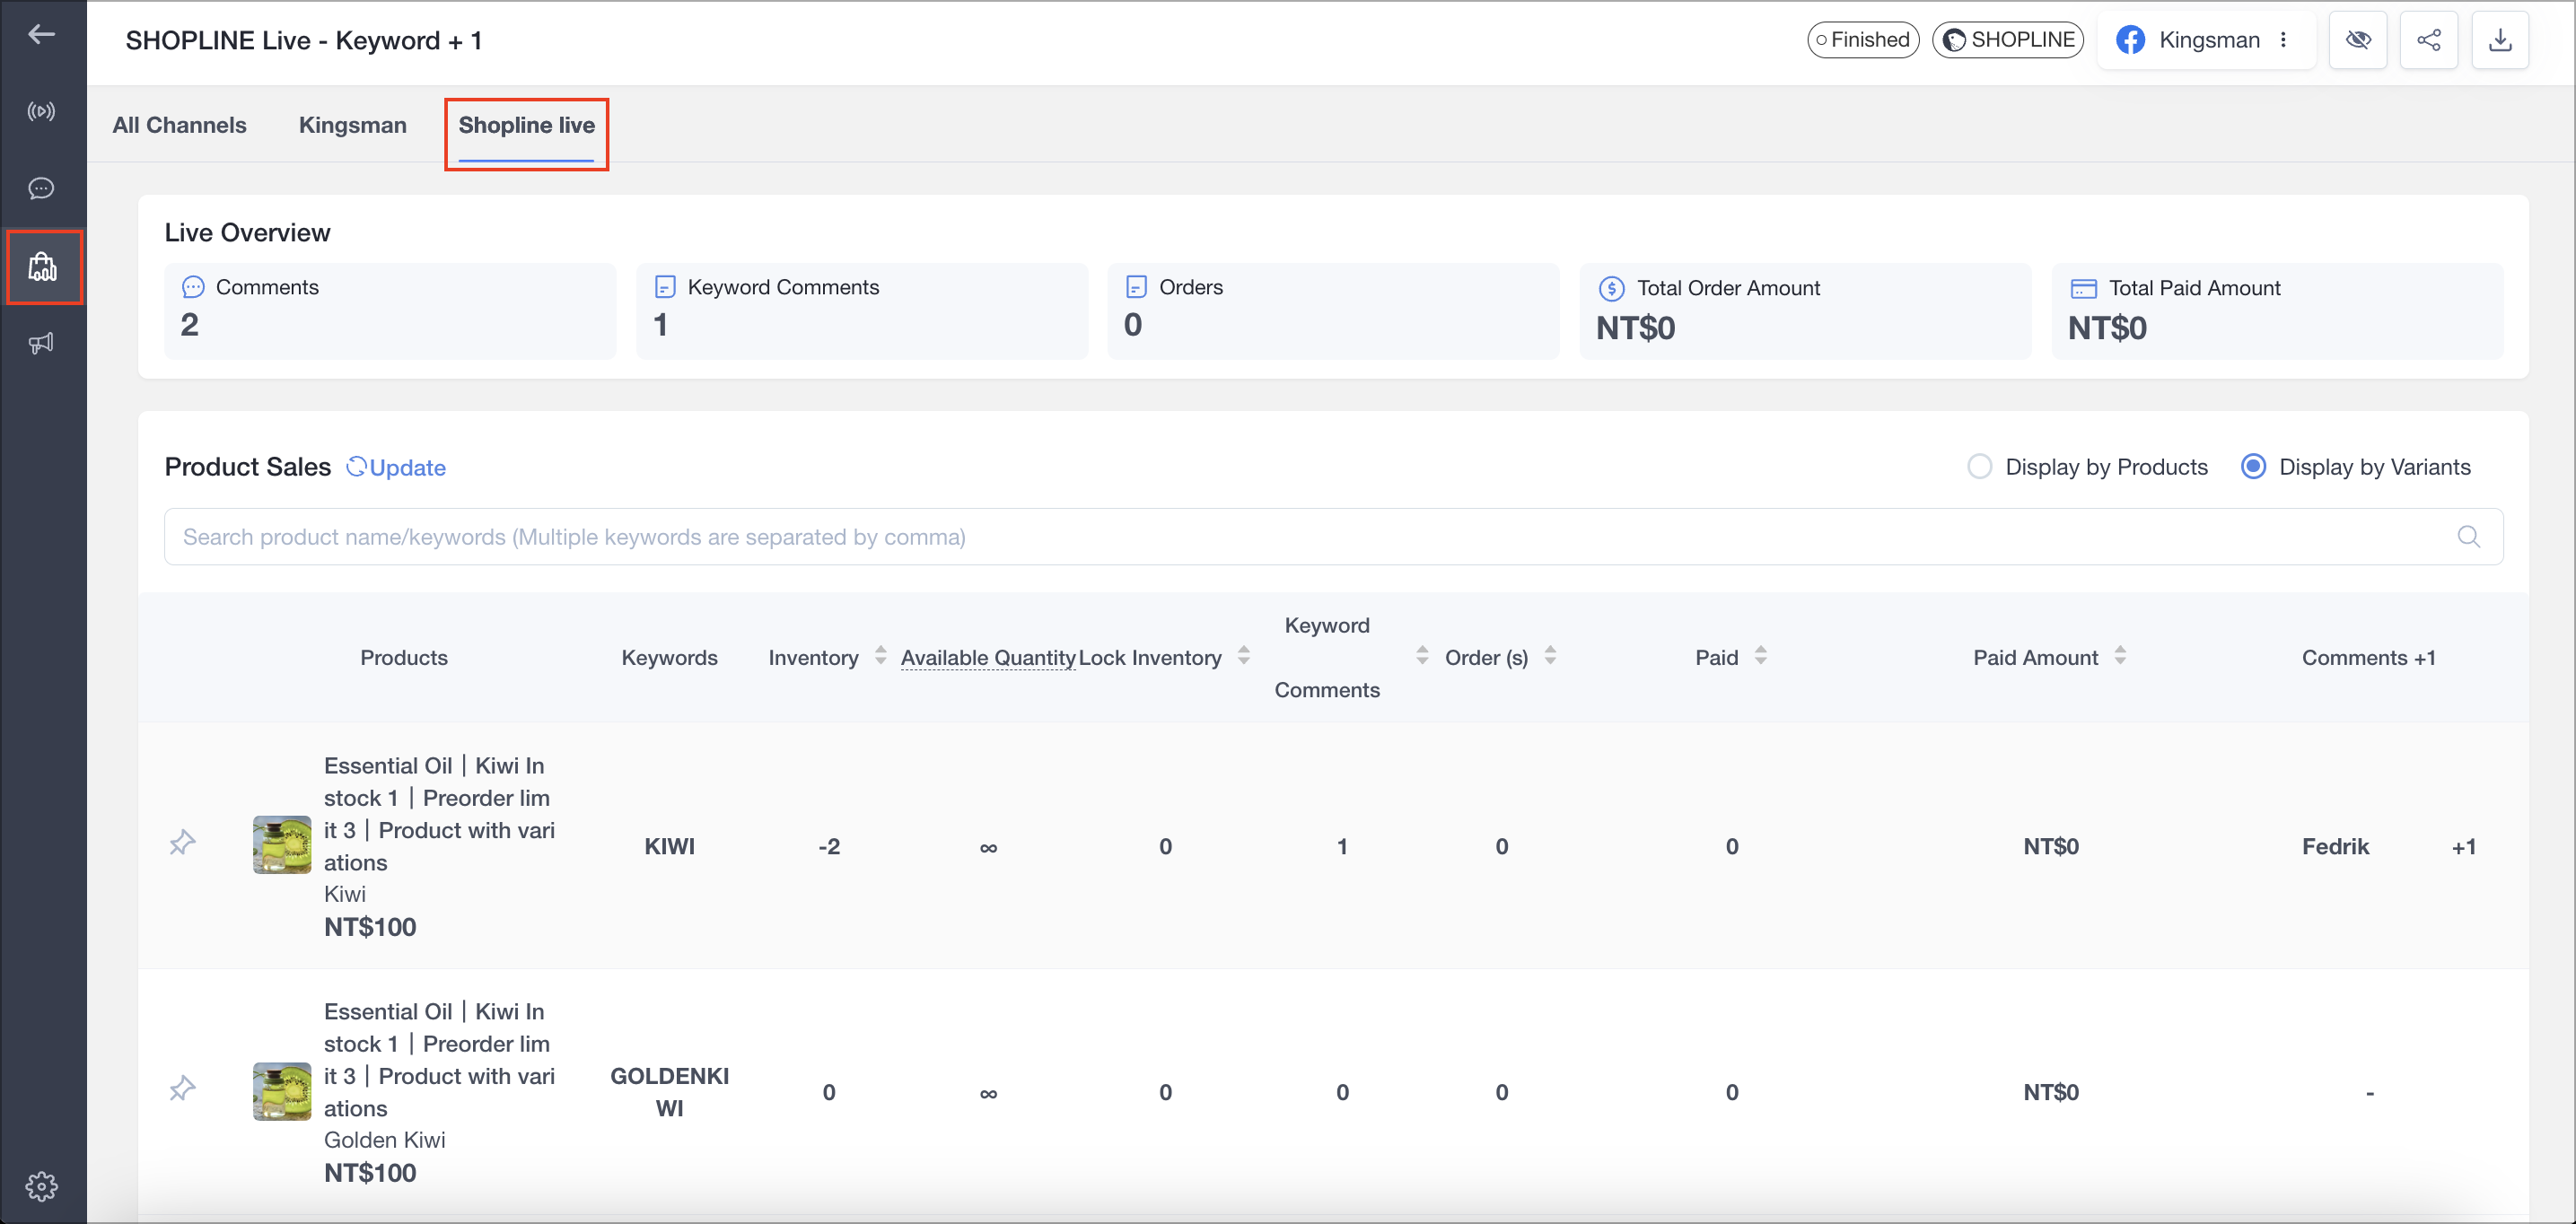Open settings gear in sidebar

[x=41, y=1186]
